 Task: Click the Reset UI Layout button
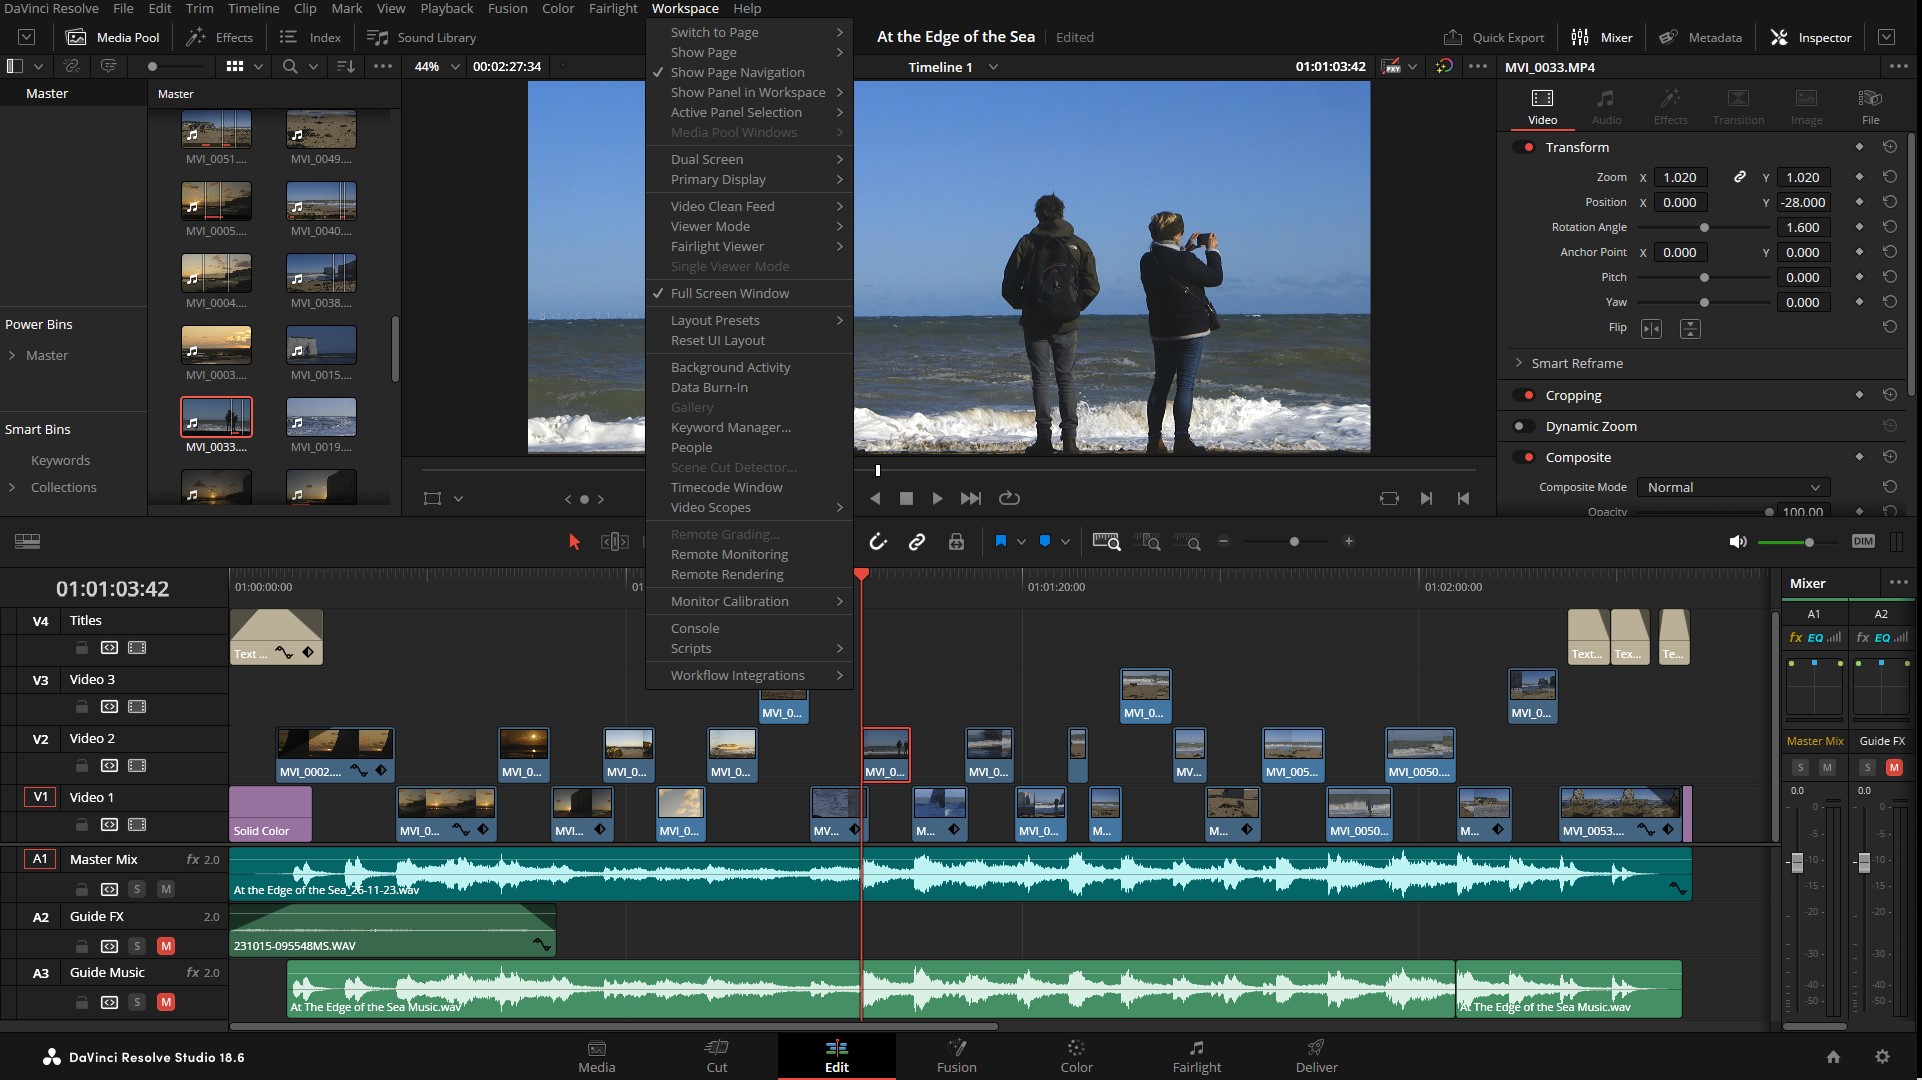[718, 339]
